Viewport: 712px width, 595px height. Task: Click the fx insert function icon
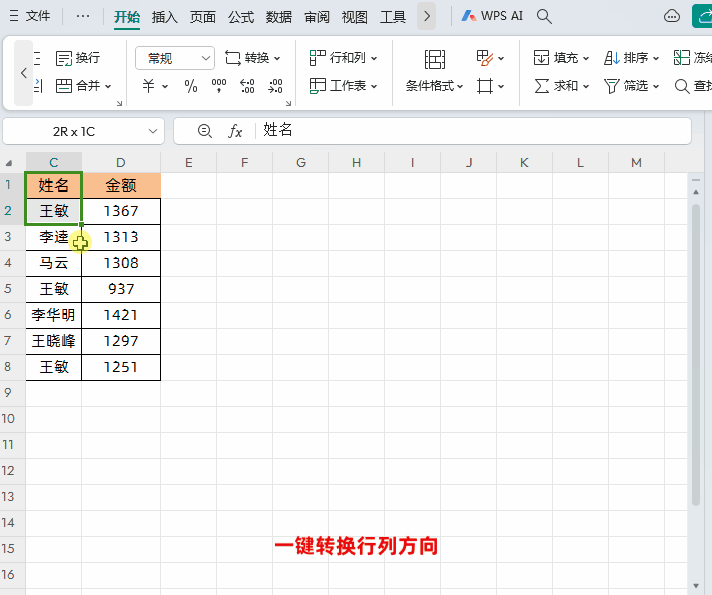[x=235, y=131]
